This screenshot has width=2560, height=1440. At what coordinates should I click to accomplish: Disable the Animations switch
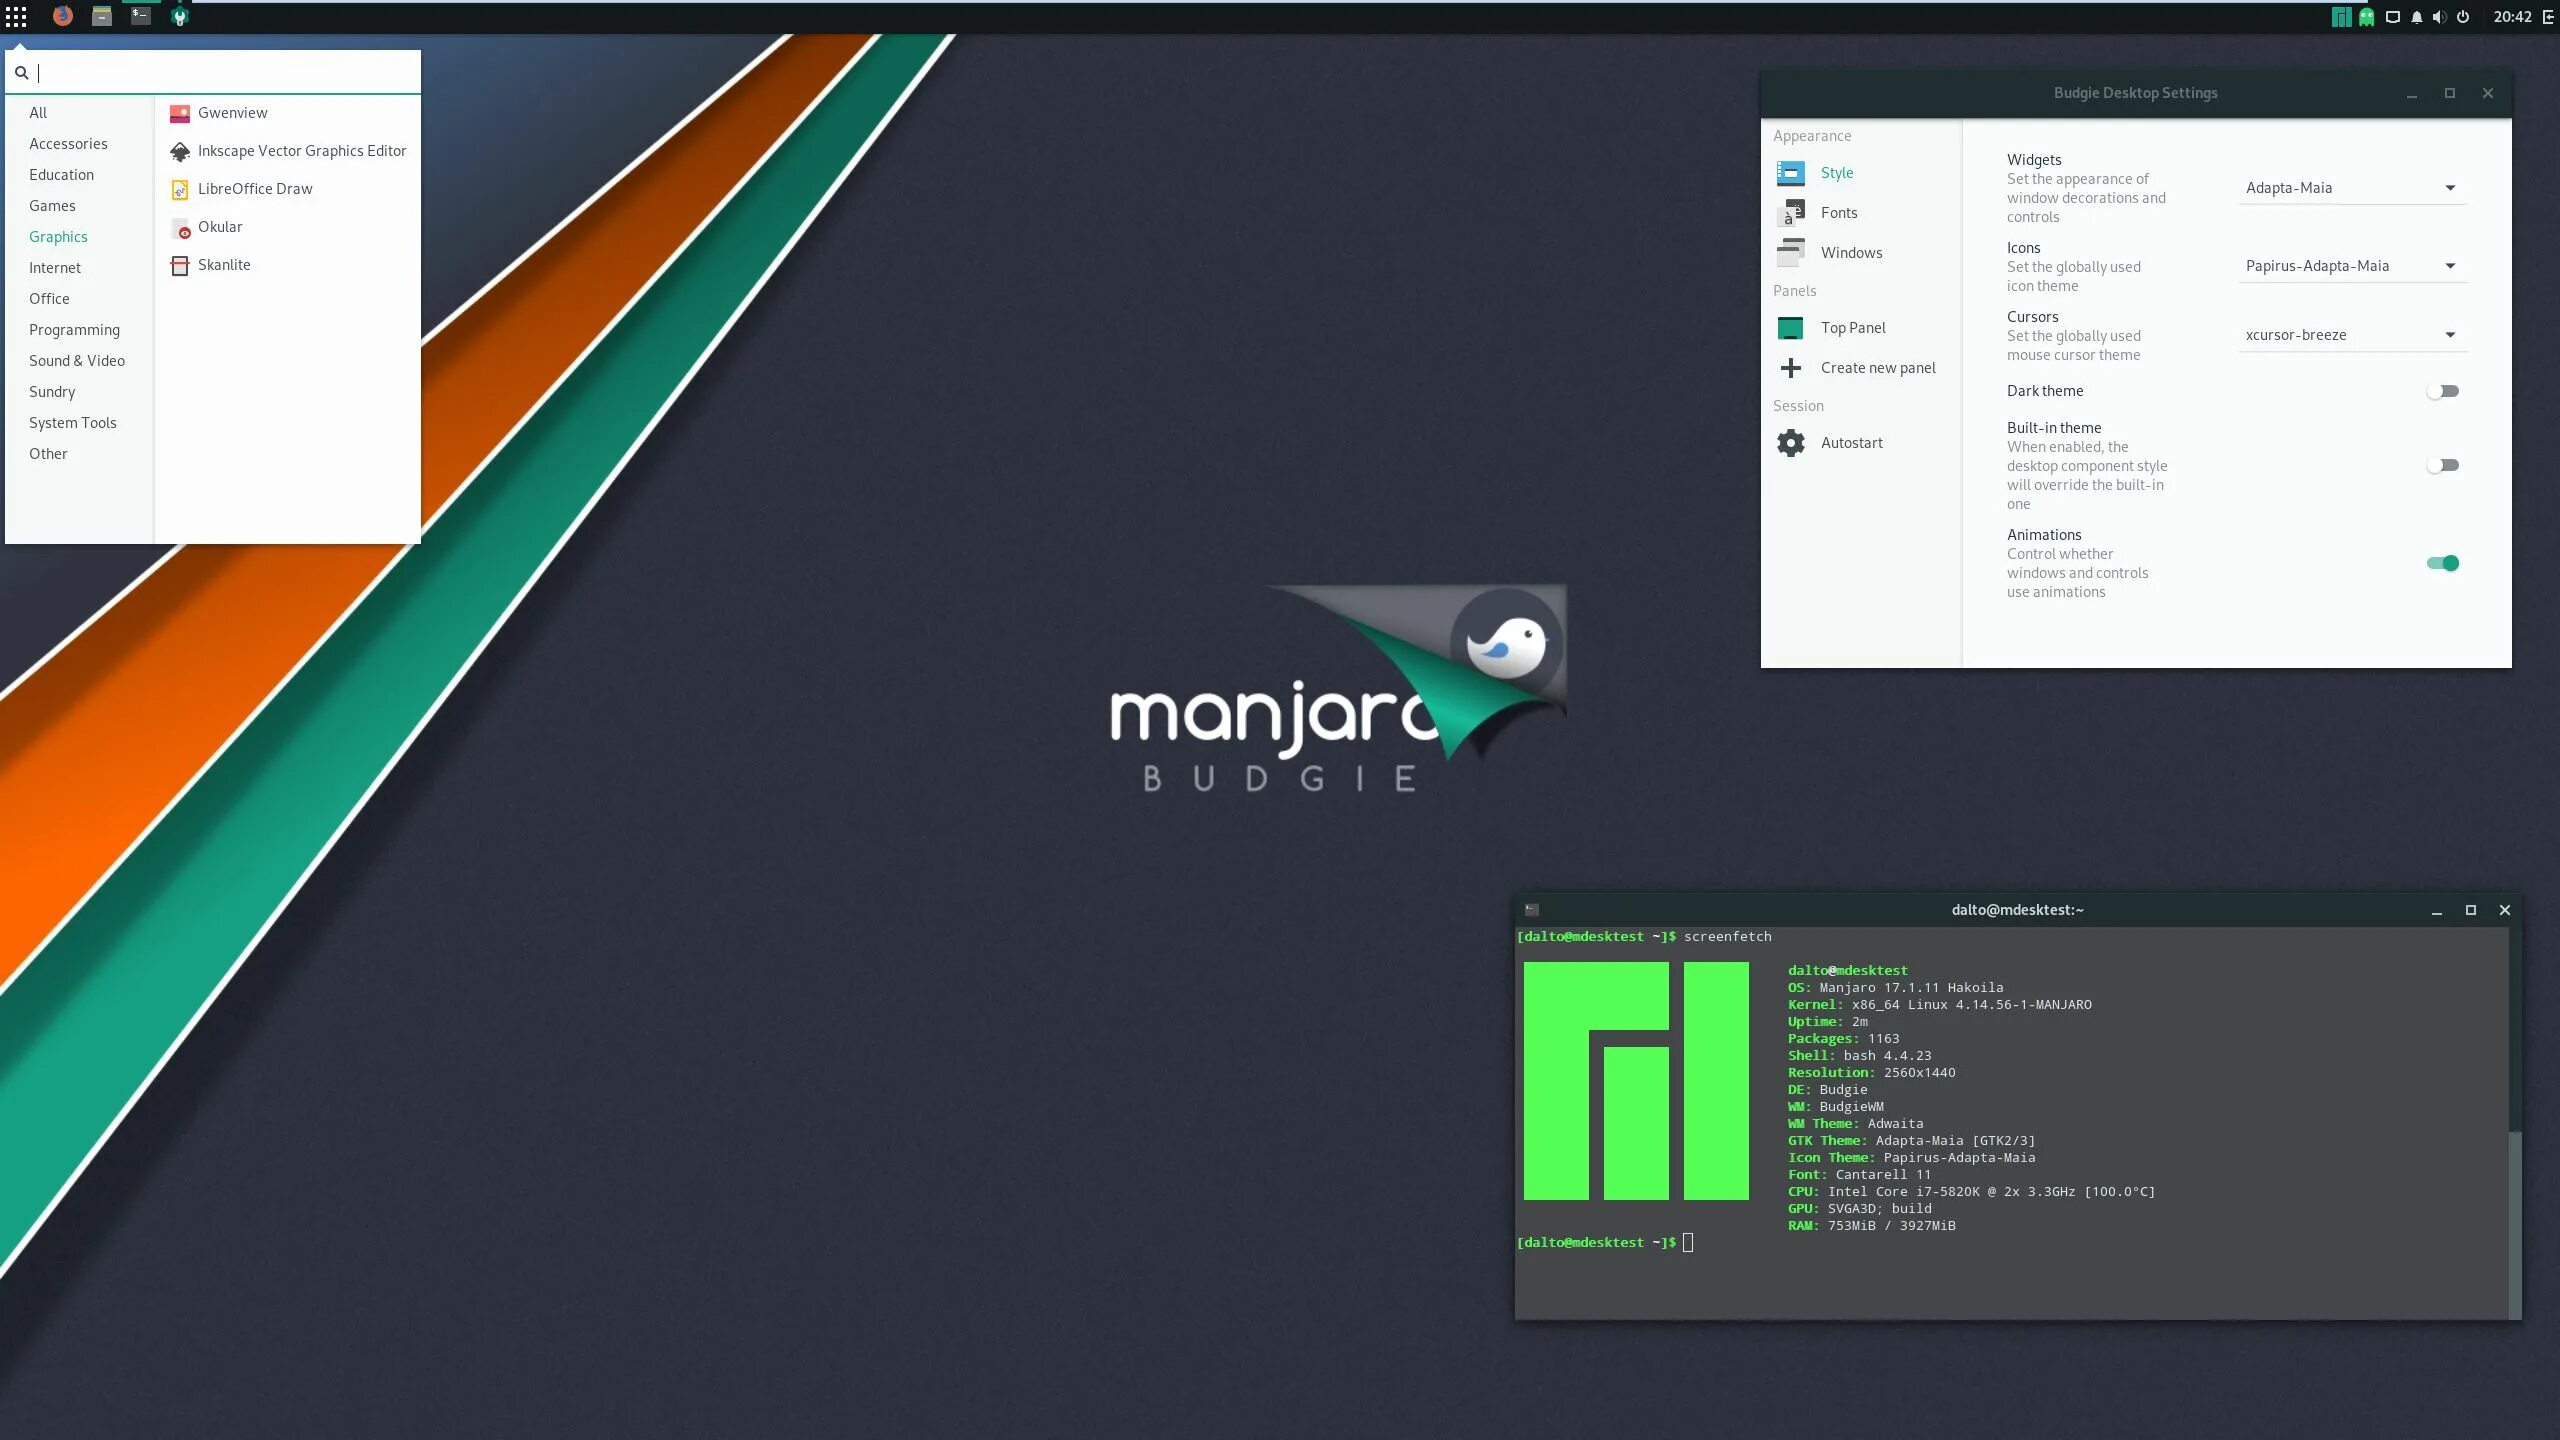pyautogui.click(x=2442, y=563)
